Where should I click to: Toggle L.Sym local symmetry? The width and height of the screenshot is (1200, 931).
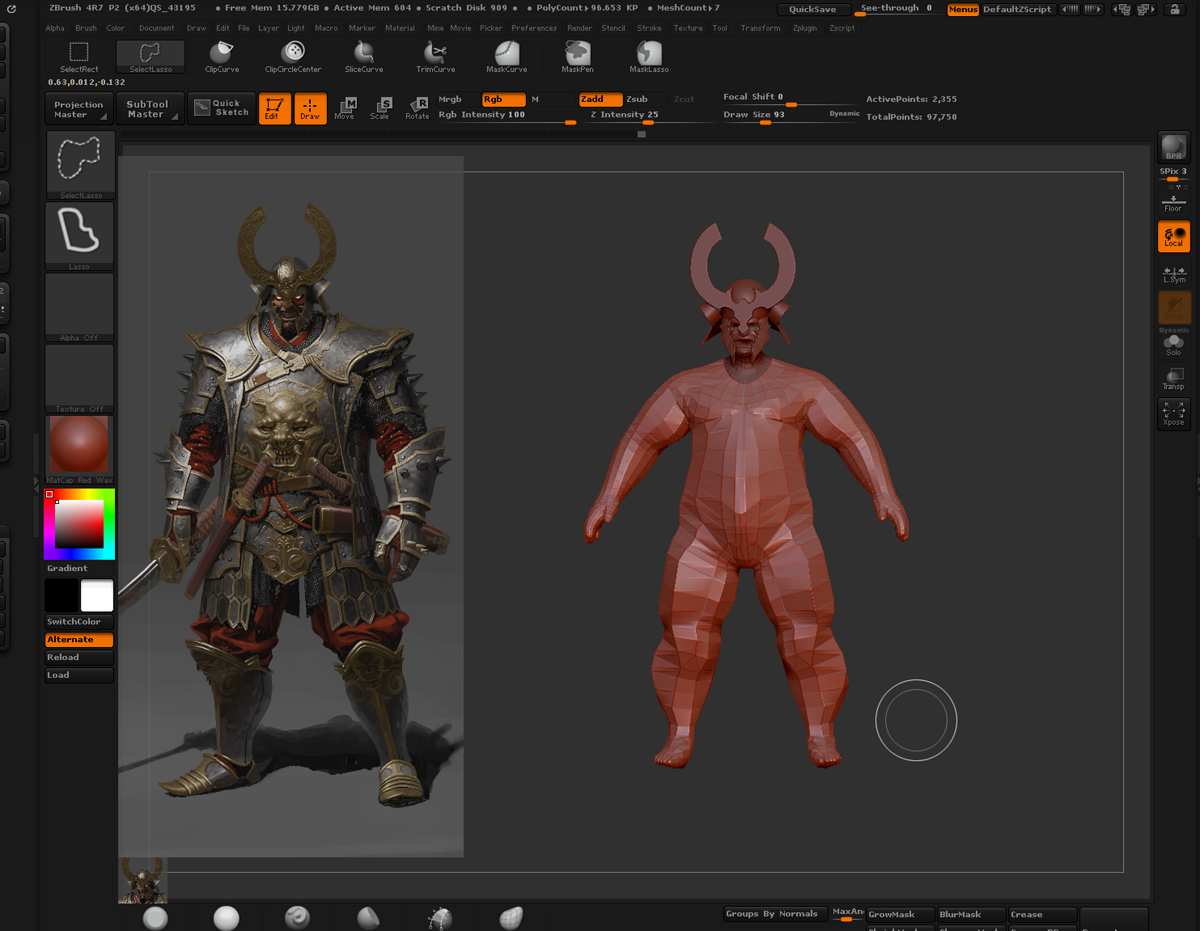pos(1174,273)
